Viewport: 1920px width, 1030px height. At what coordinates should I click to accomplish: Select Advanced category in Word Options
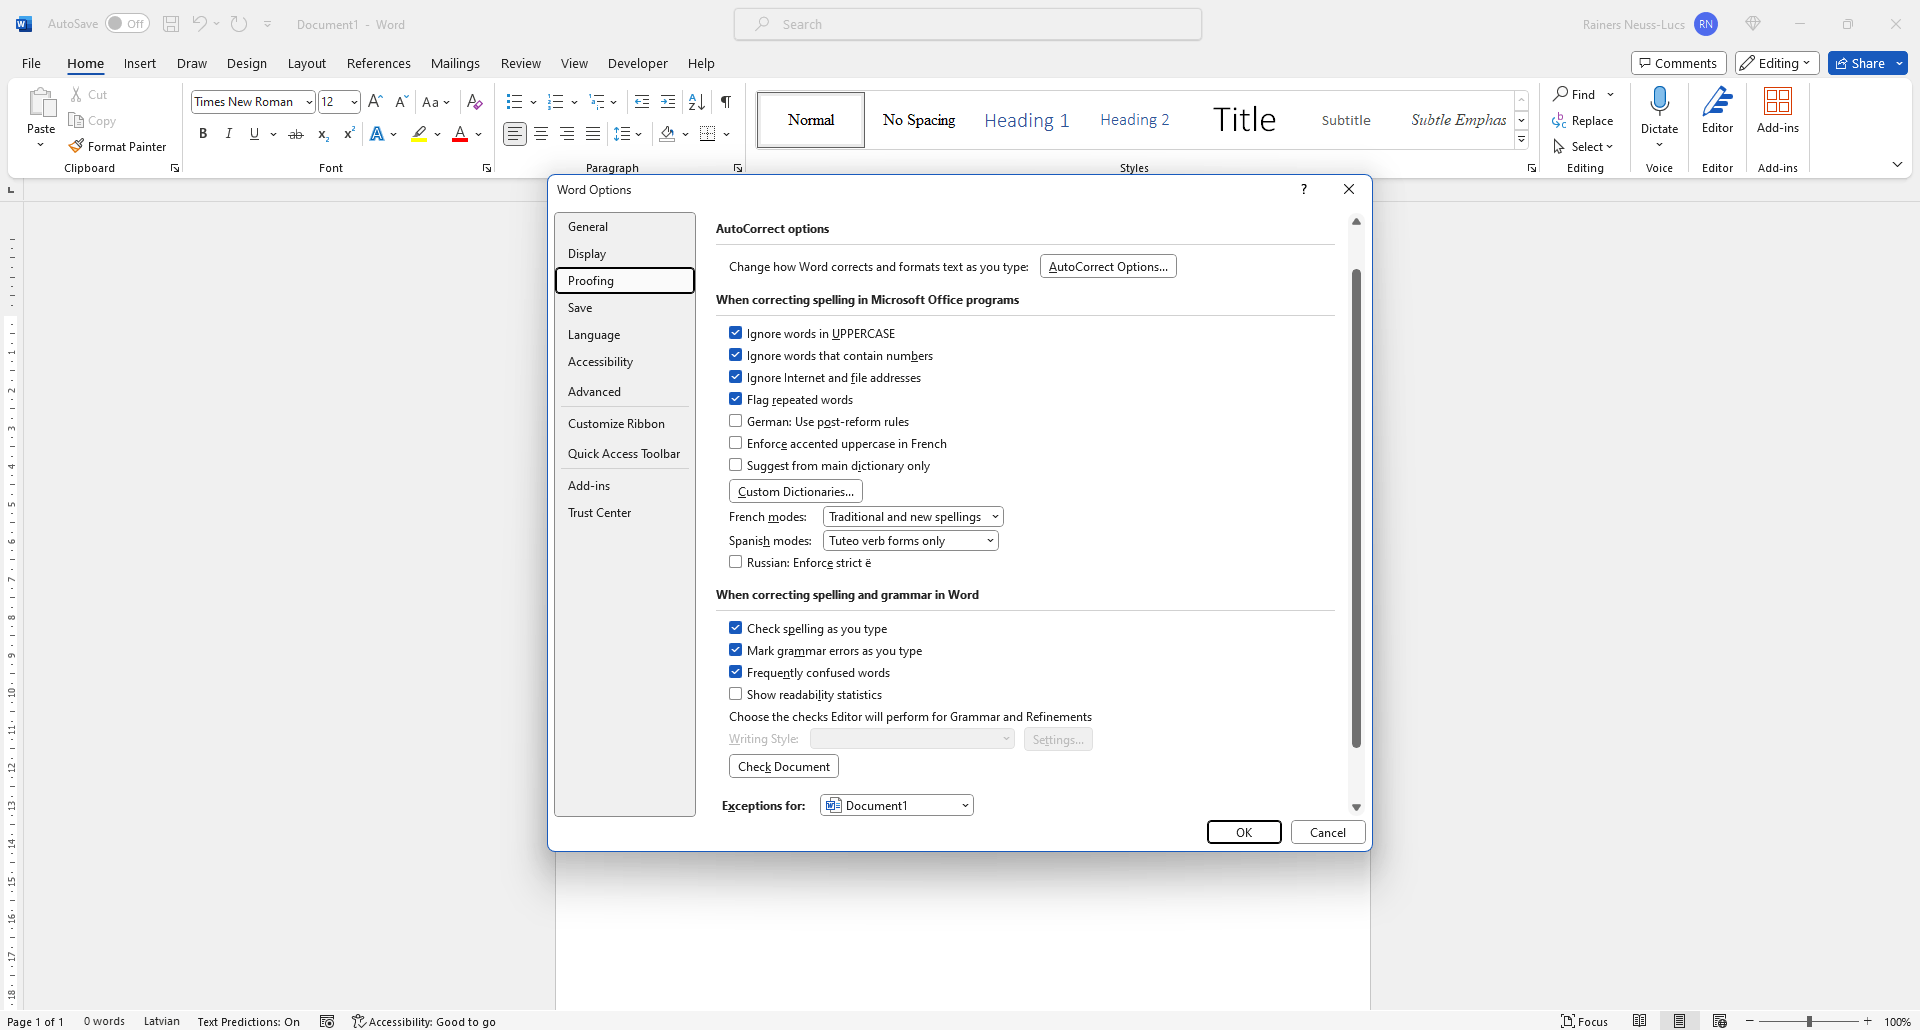[625, 392]
